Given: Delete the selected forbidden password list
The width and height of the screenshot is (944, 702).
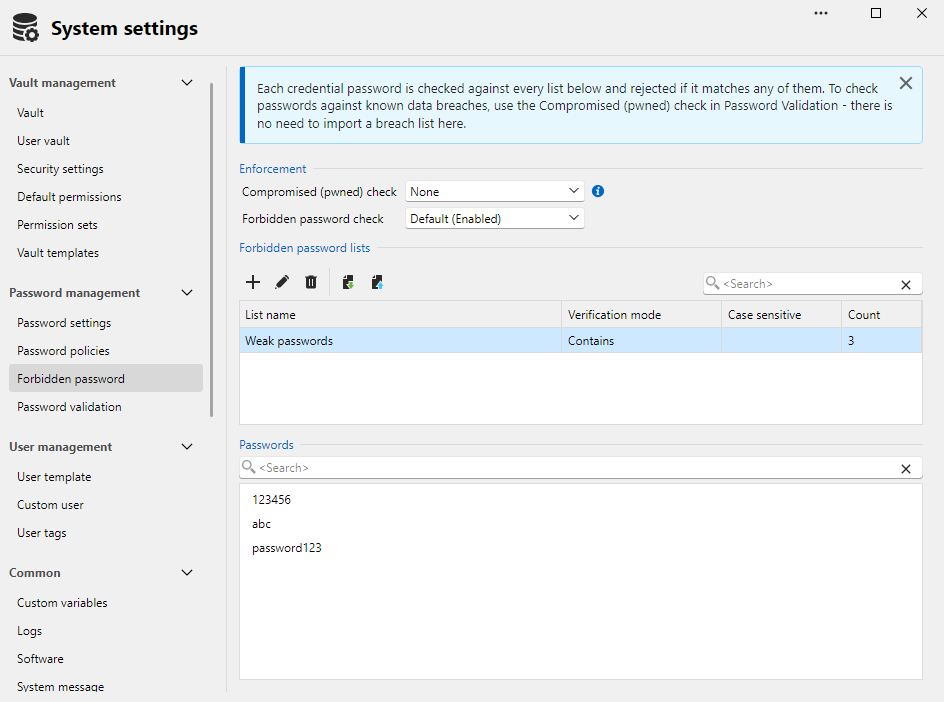Looking at the screenshot, I should coord(311,282).
